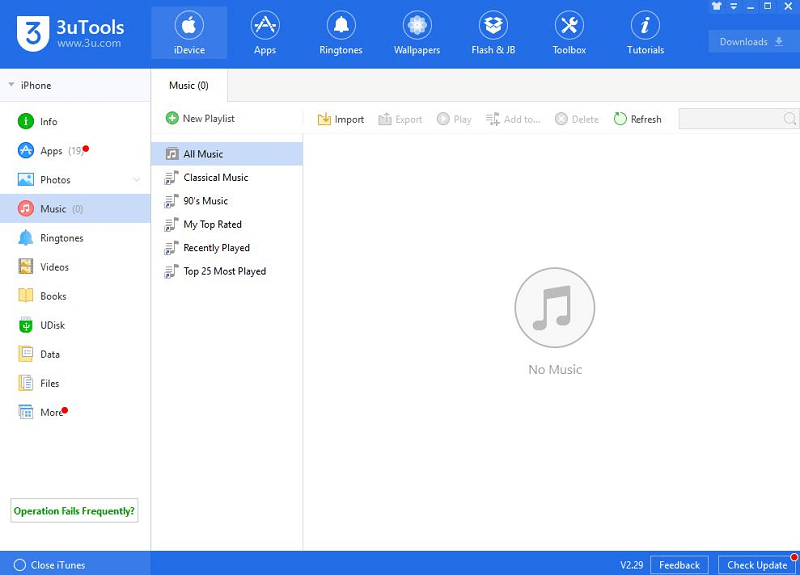Click the Apps store icon in header
The image size is (800, 575).
tap(265, 32)
